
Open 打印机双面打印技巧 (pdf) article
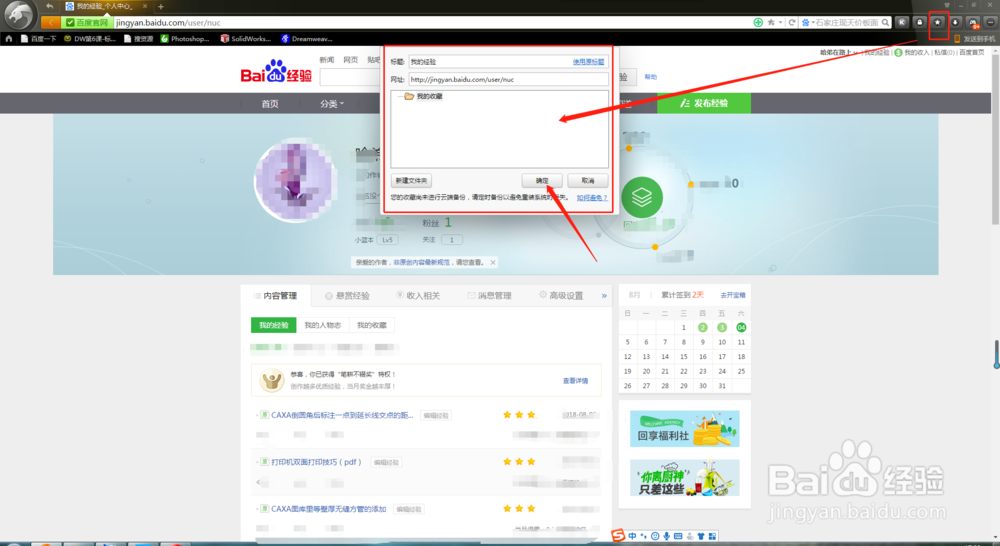[x=316, y=462]
